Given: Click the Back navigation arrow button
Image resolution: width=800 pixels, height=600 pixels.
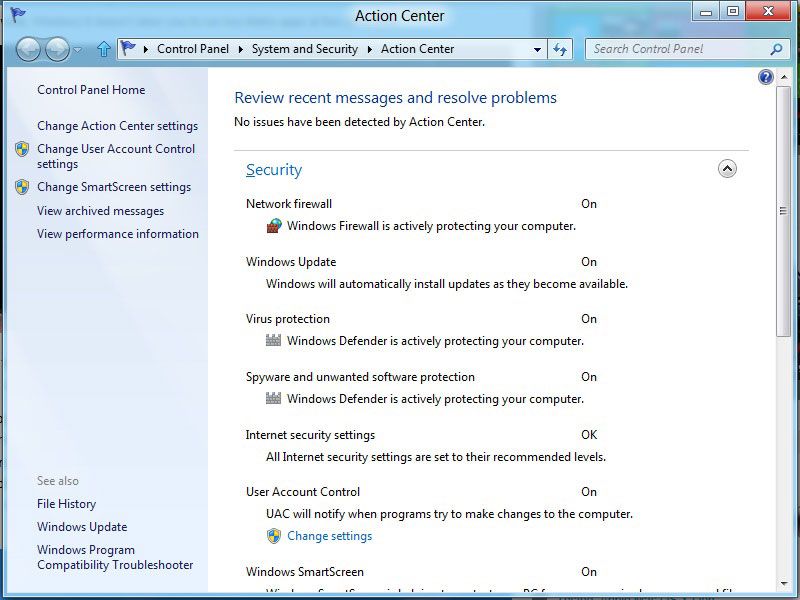Looking at the screenshot, I should click(29, 49).
